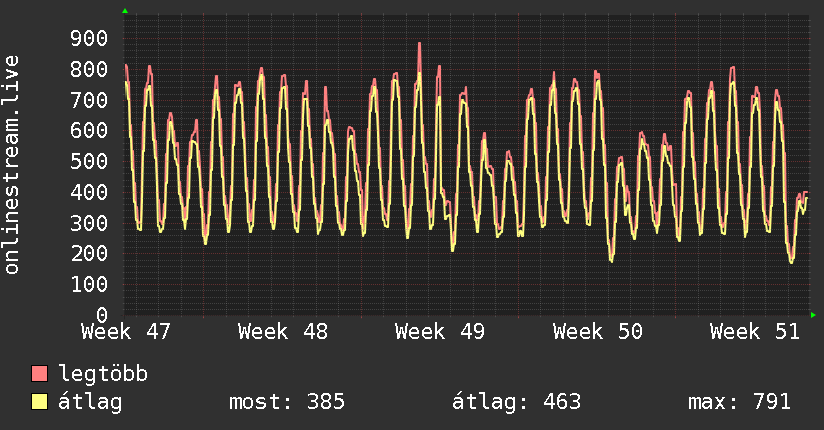Click the Week 49 axis label
The image size is (824, 430).
(440, 332)
